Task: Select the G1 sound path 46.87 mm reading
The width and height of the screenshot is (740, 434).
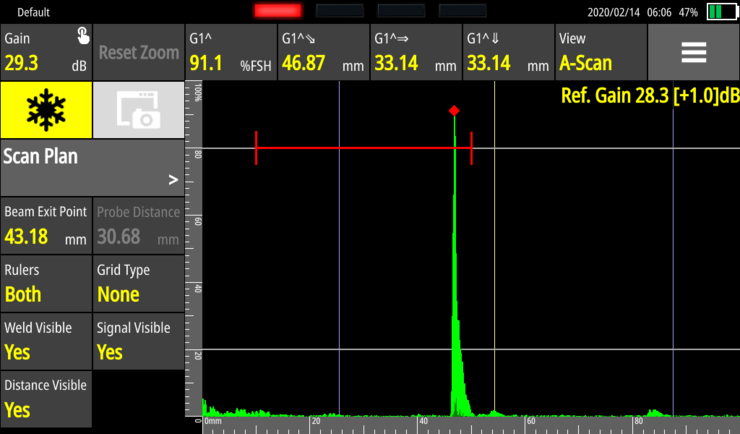Action: coord(323,52)
